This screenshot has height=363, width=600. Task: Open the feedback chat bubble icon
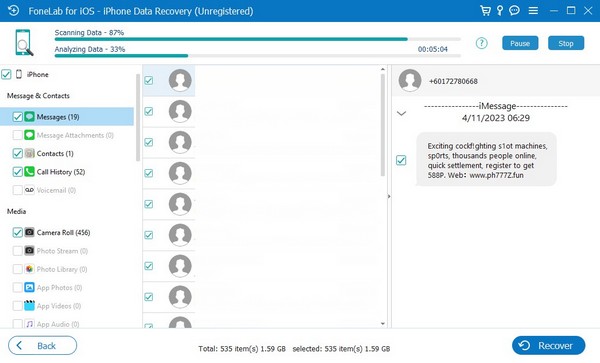click(x=514, y=10)
